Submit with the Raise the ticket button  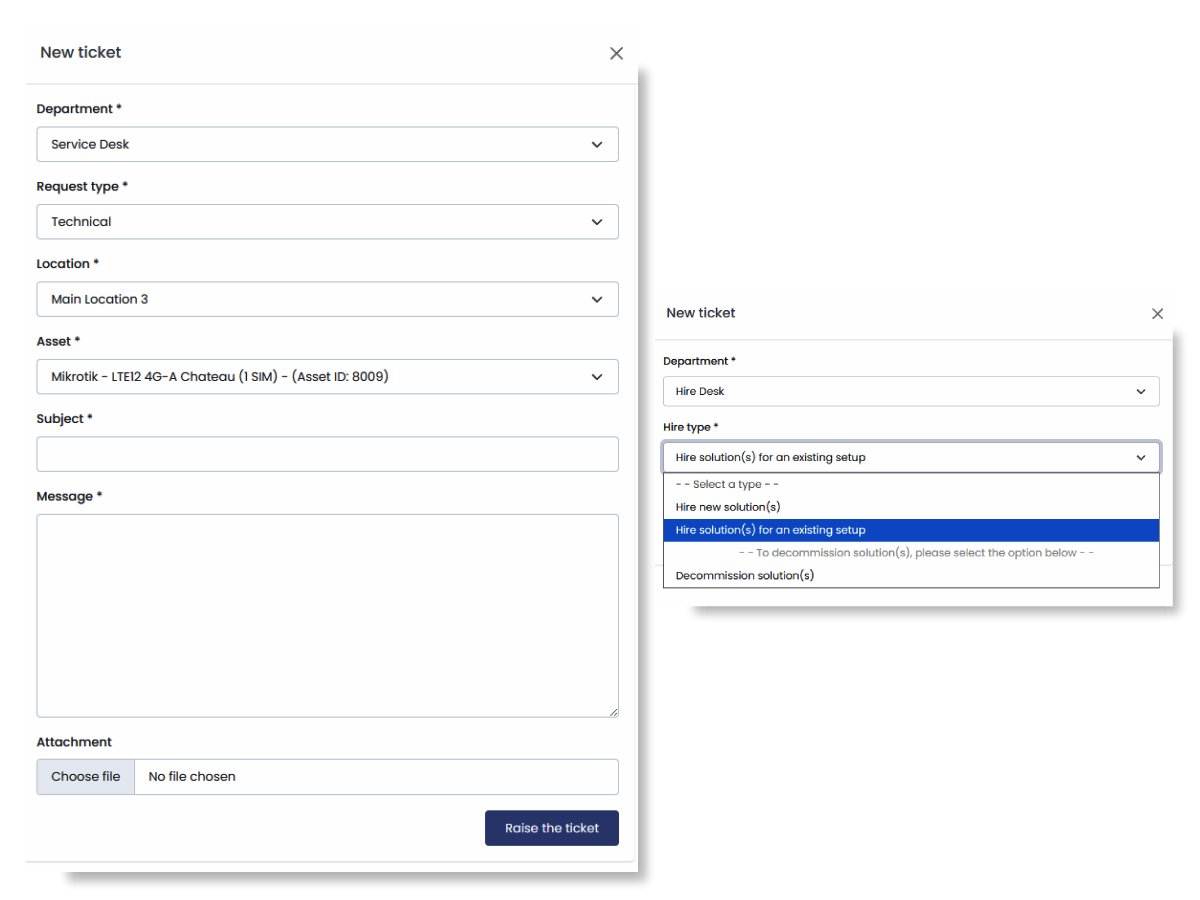(551, 828)
